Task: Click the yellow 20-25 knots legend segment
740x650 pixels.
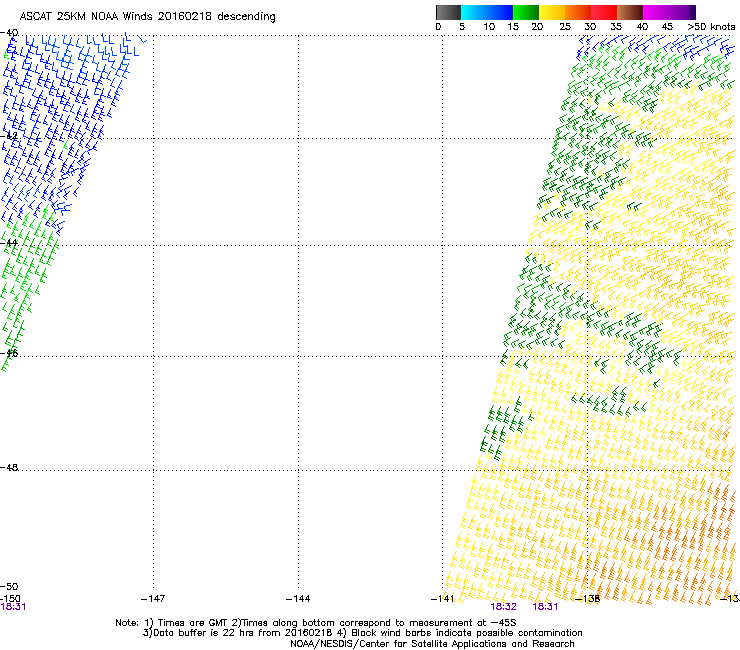Action: (552, 12)
